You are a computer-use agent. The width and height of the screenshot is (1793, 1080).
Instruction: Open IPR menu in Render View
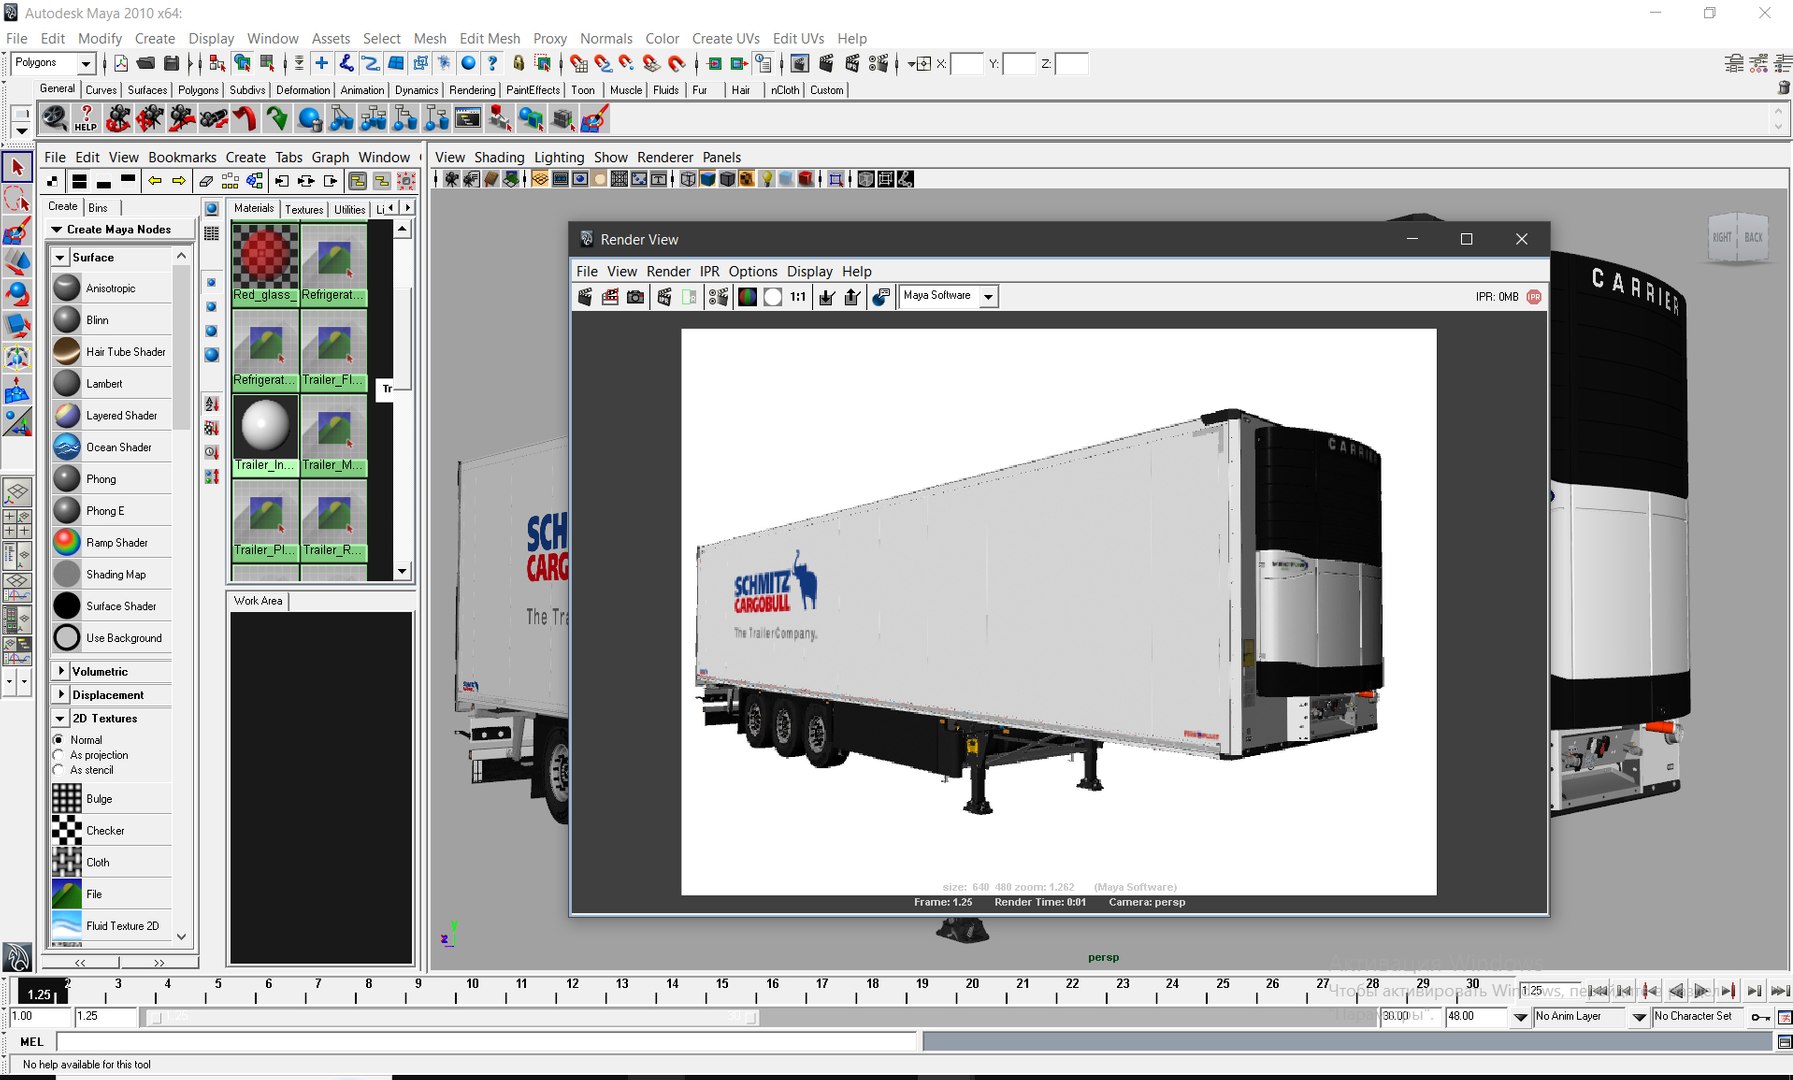pyautogui.click(x=709, y=271)
